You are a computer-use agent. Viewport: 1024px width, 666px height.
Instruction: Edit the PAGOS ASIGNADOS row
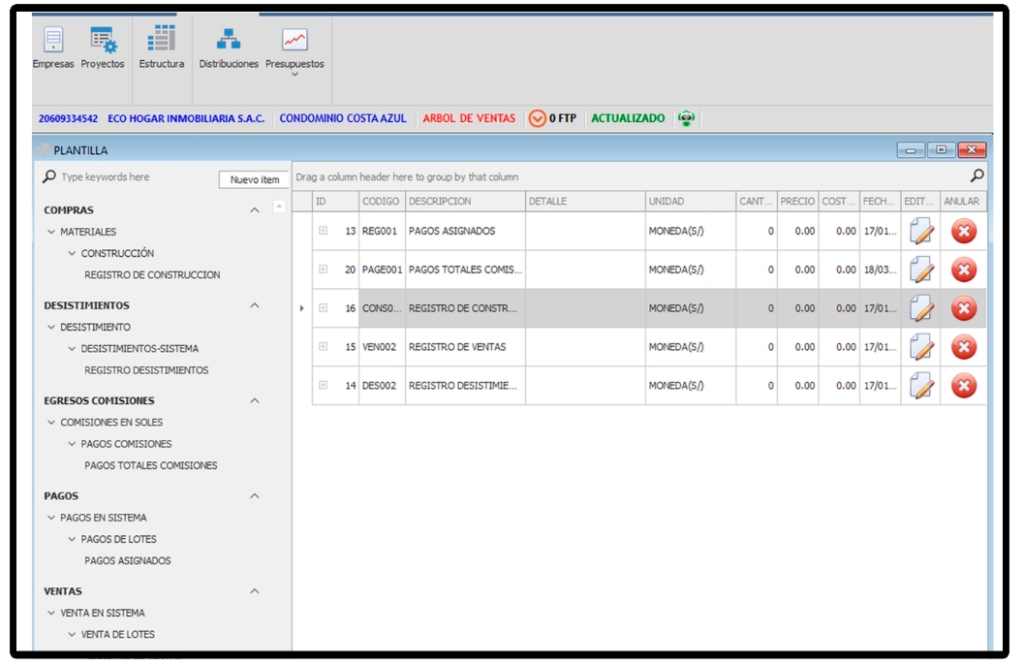click(x=921, y=231)
